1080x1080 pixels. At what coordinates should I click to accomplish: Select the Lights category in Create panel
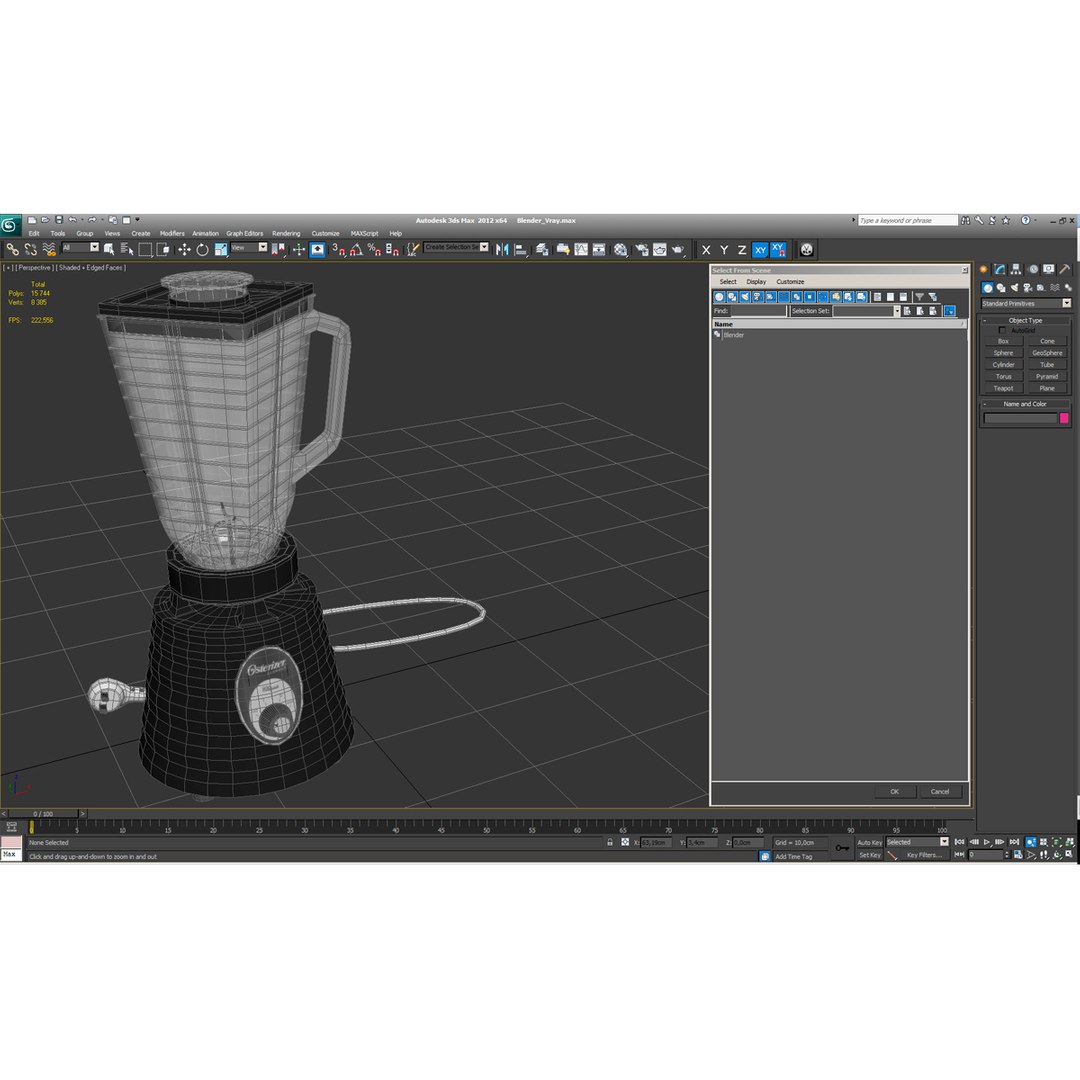1015,287
